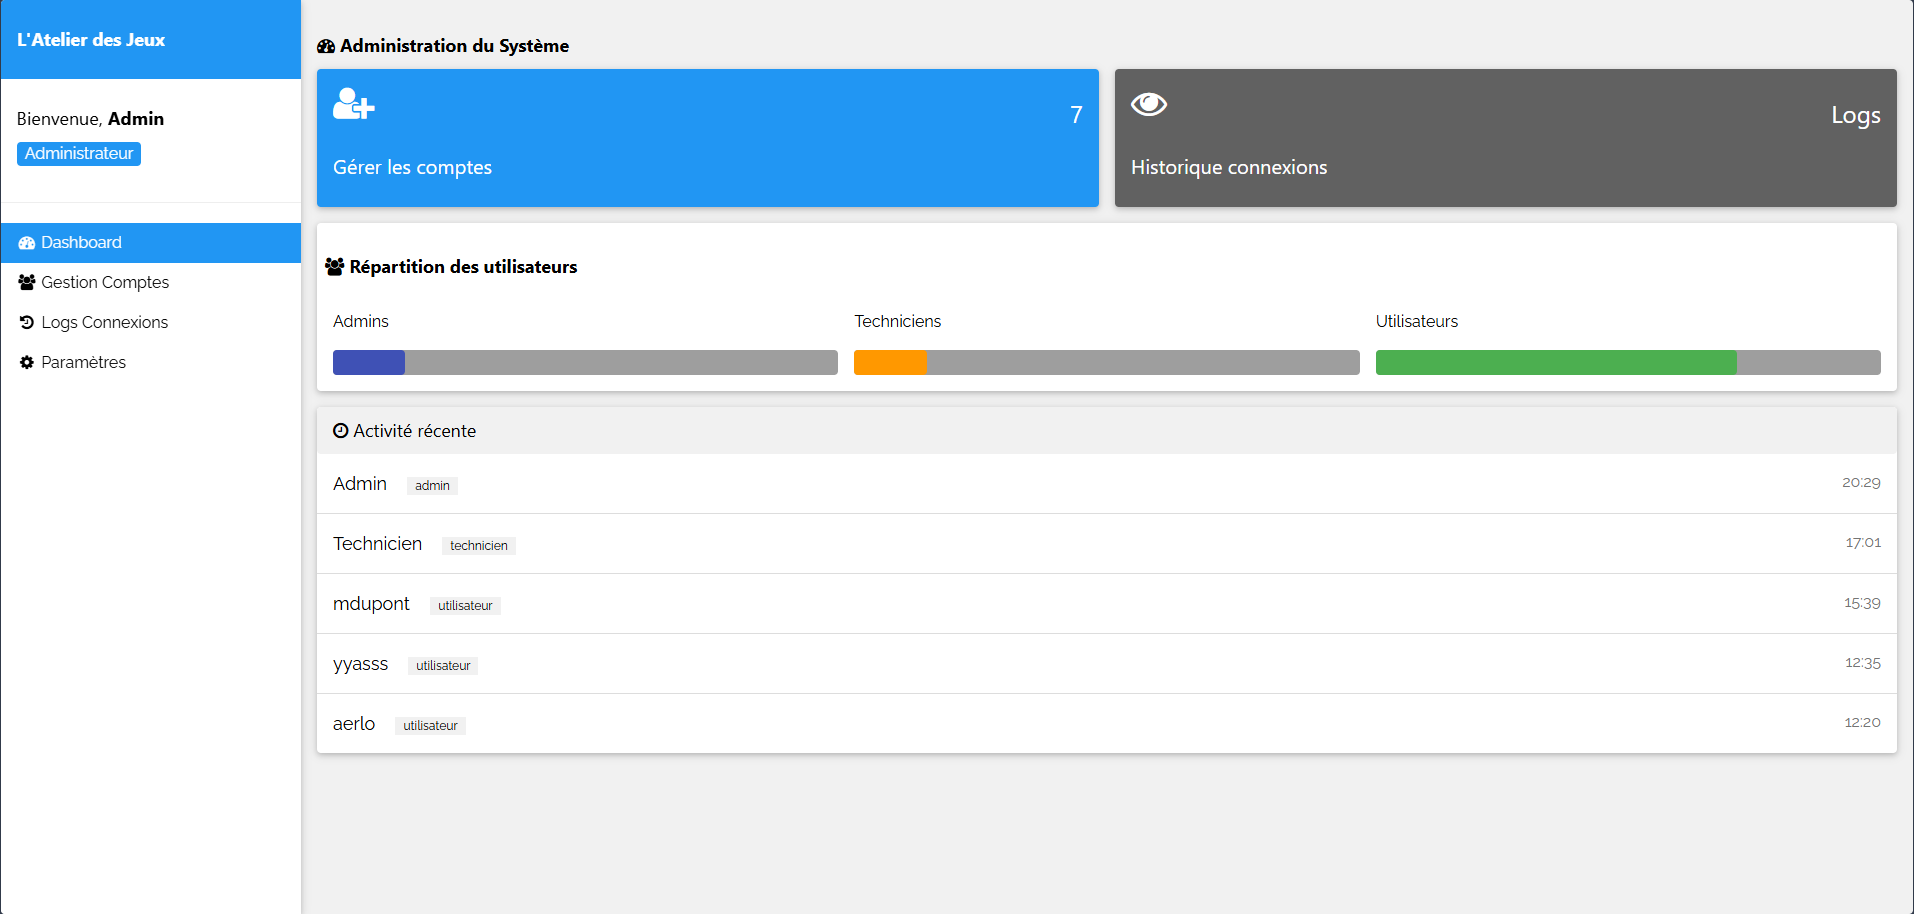Click the 12:35 timestamp
This screenshot has width=1914, height=914.
[x=1863, y=664]
